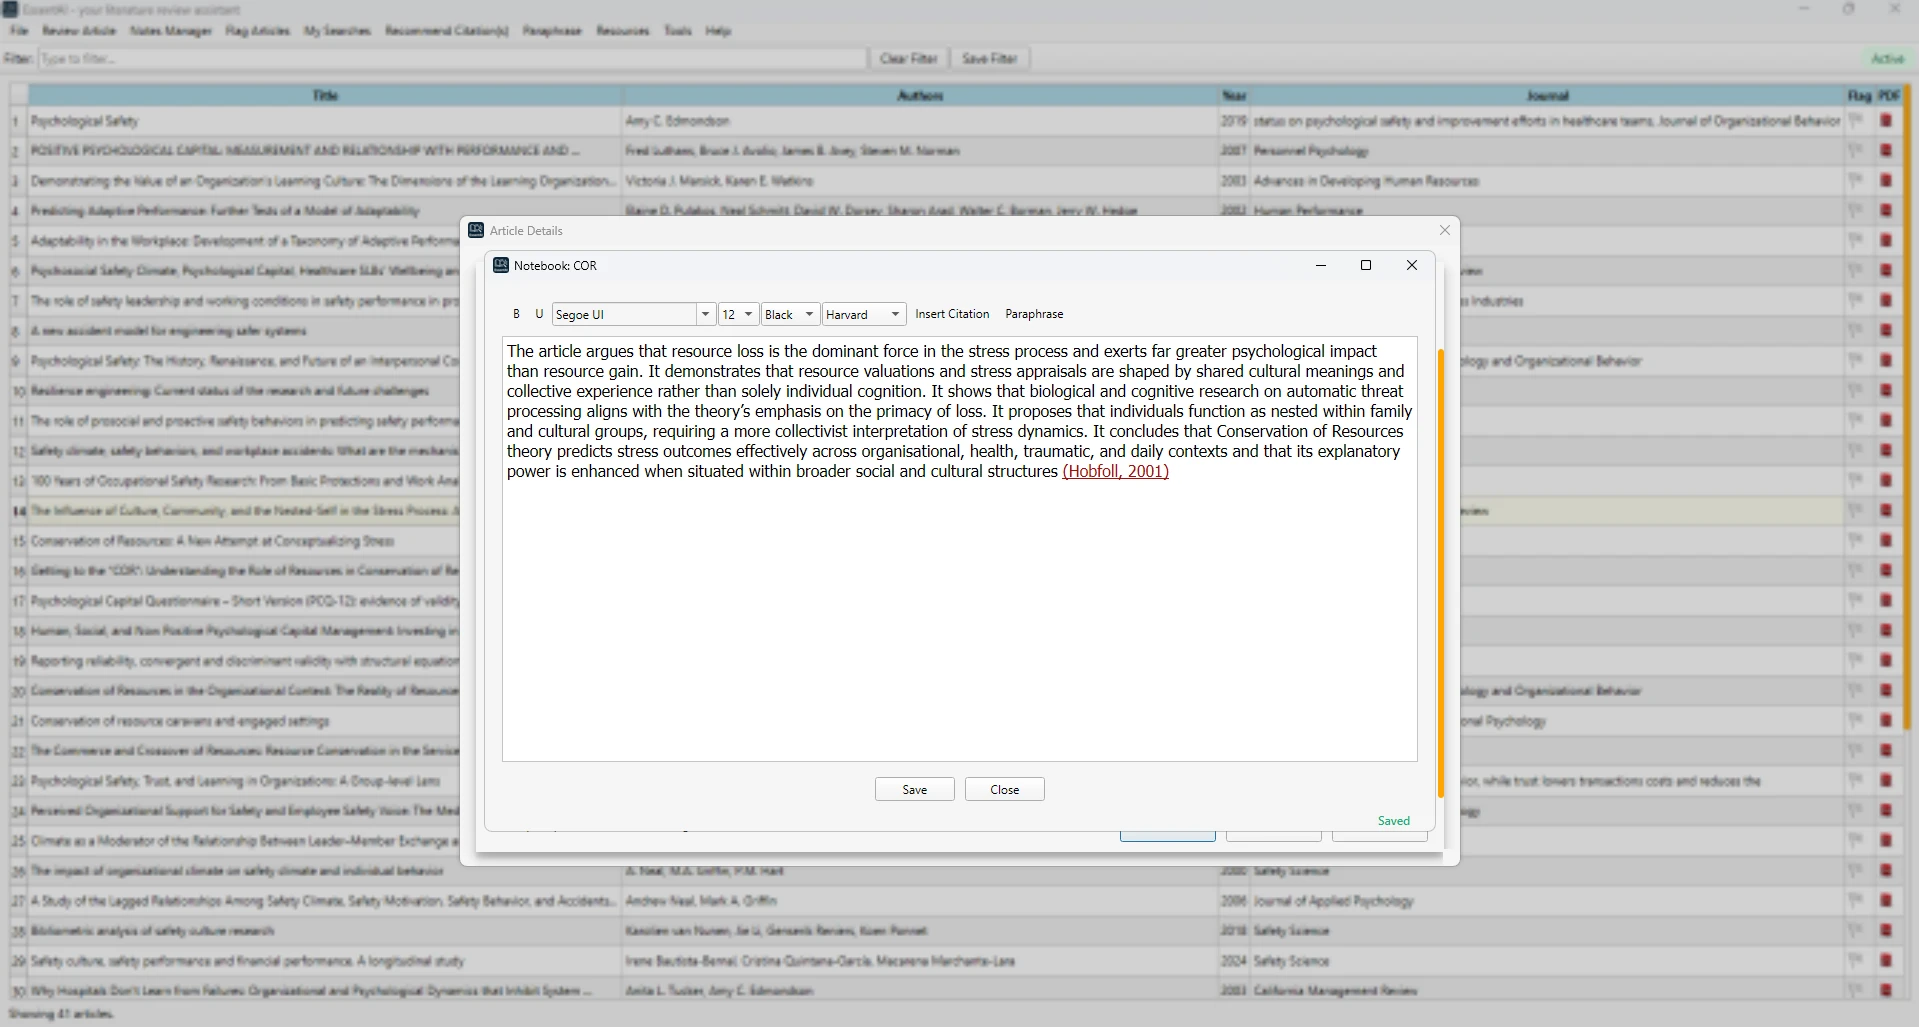Viewport: 1919px width, 1027px height.
Task: Click the Article Details window icon
Action: tap(476, 231)
